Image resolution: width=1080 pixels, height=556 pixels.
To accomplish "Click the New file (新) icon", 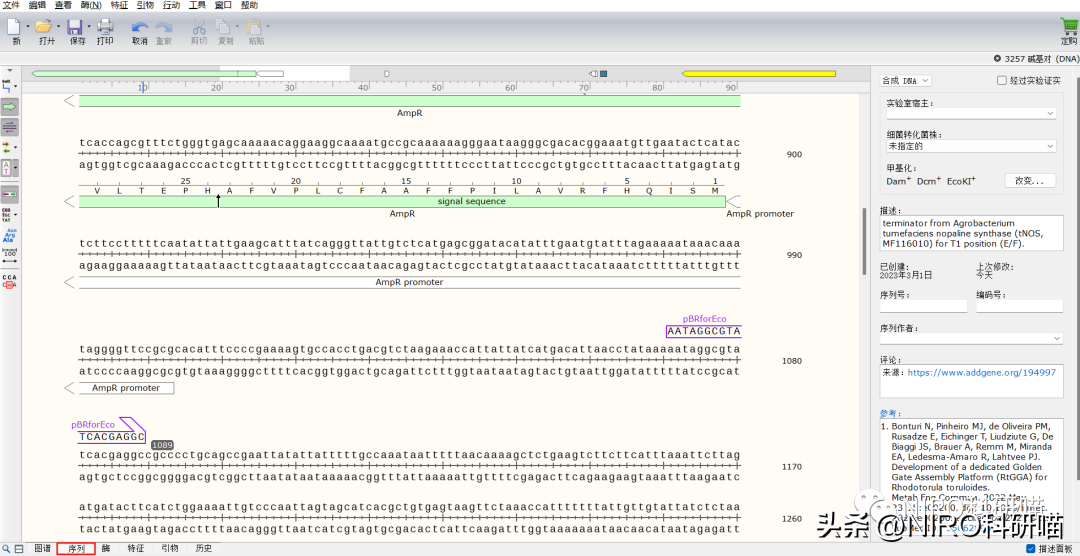I will point(14,27).
